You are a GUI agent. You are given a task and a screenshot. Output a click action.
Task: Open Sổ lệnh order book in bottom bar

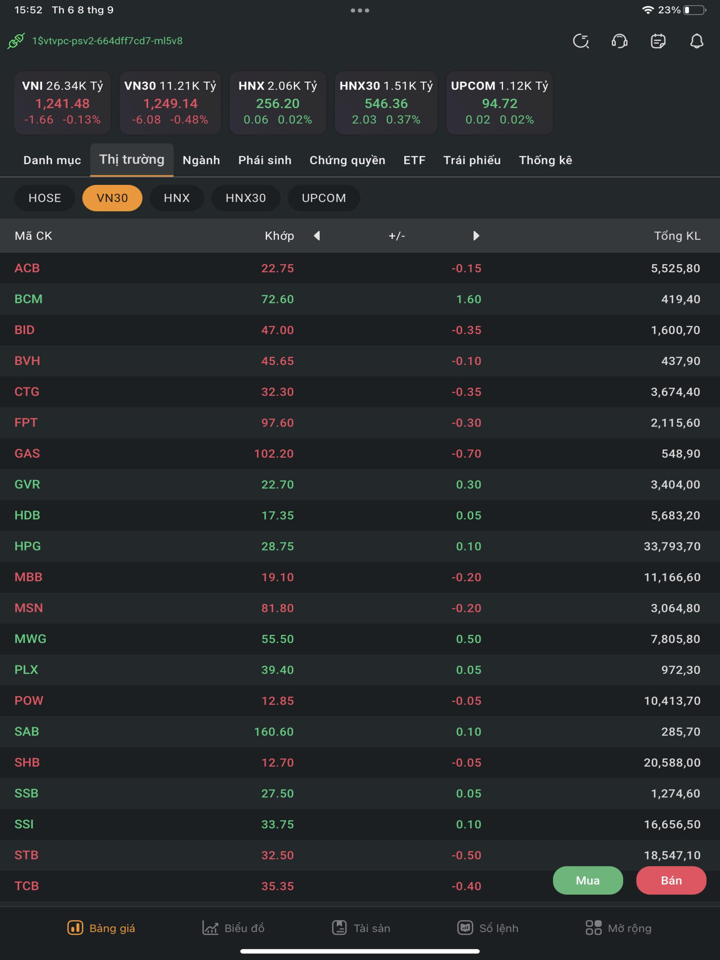[488, 928]
